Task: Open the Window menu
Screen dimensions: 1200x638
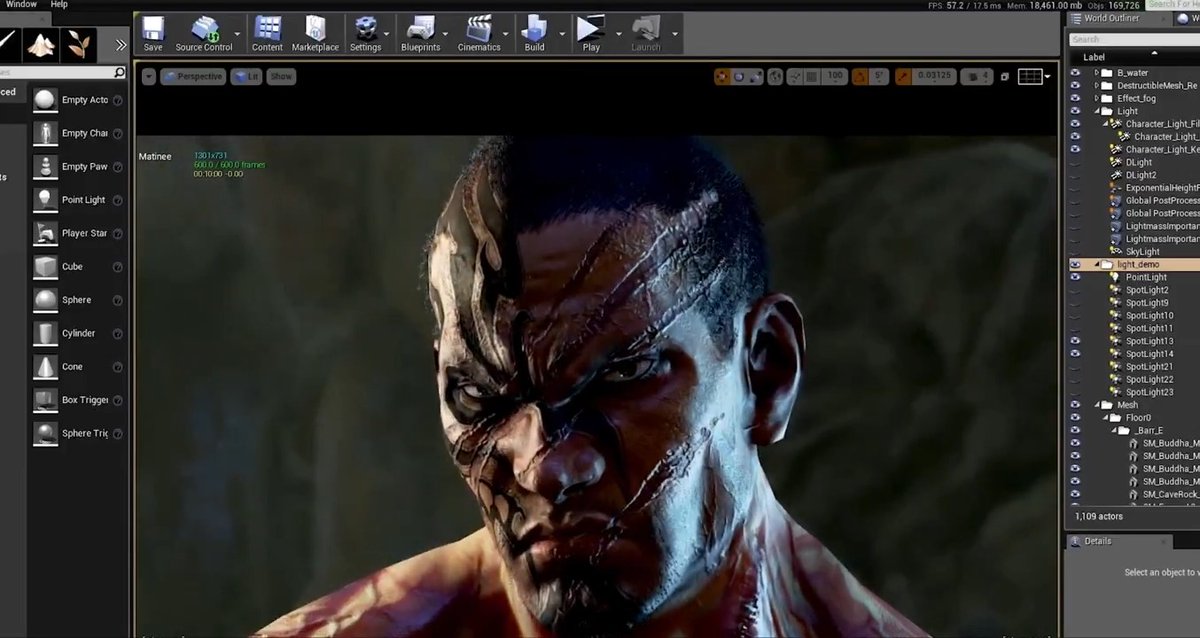Action: click(21, 4)
